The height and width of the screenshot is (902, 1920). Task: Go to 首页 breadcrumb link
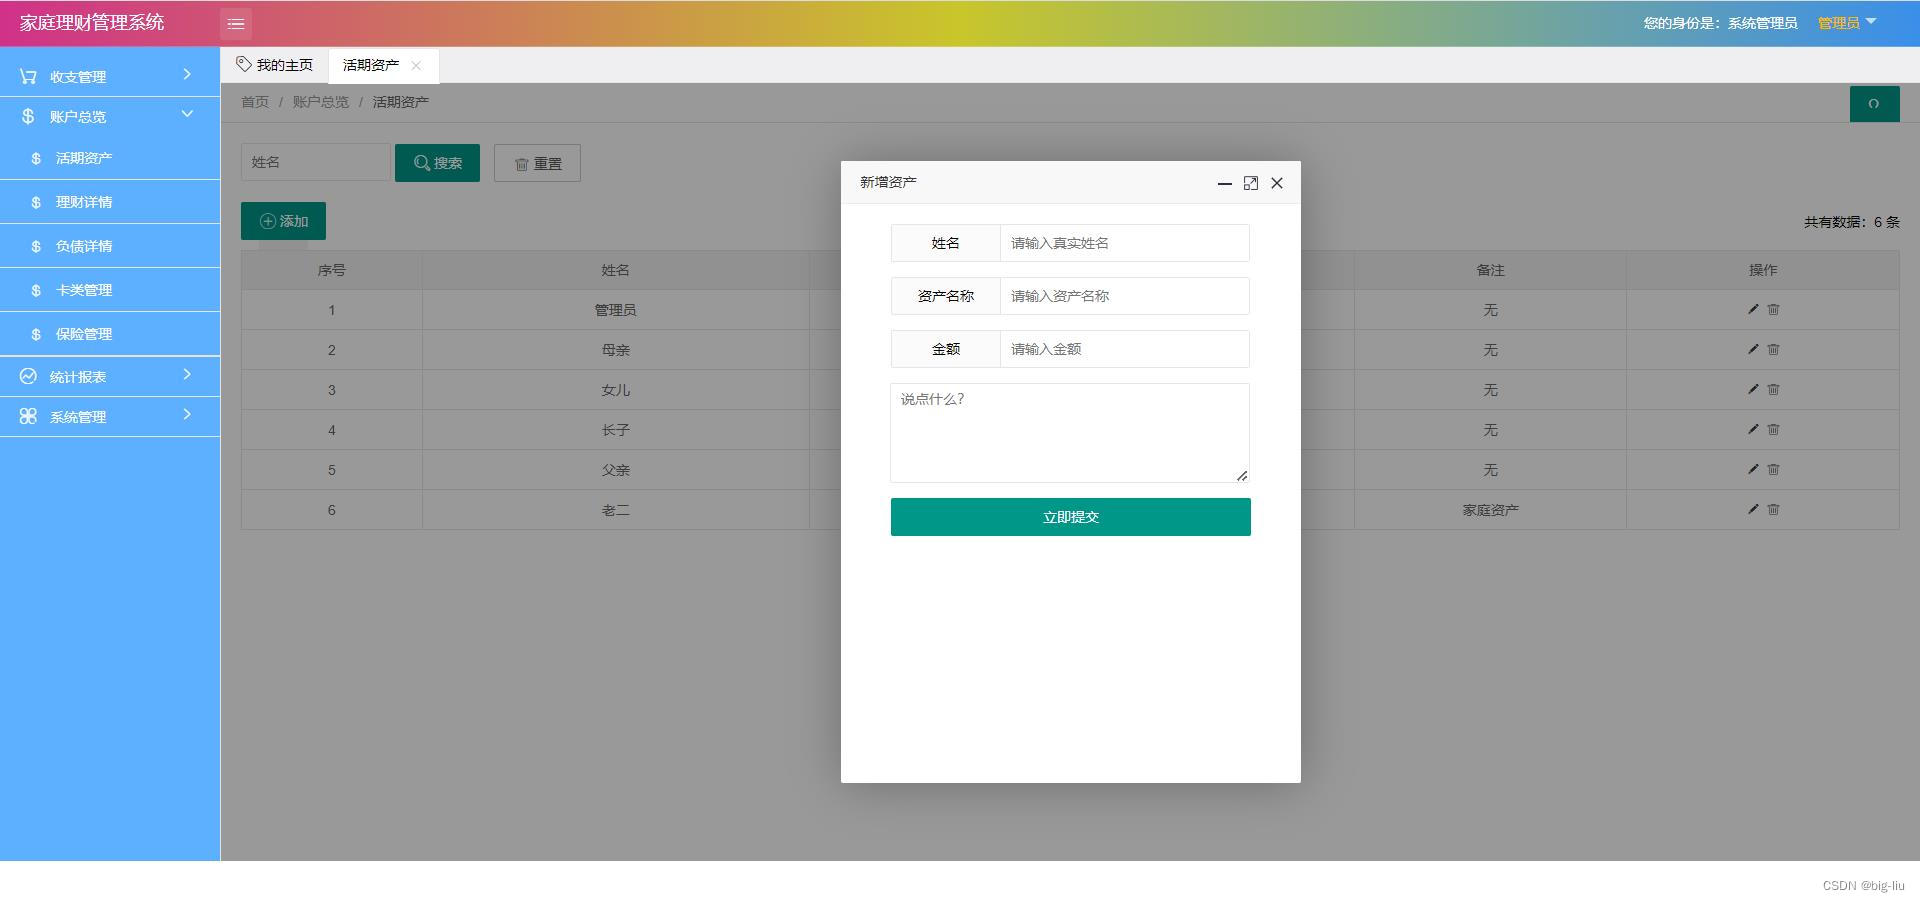[255, 102]
